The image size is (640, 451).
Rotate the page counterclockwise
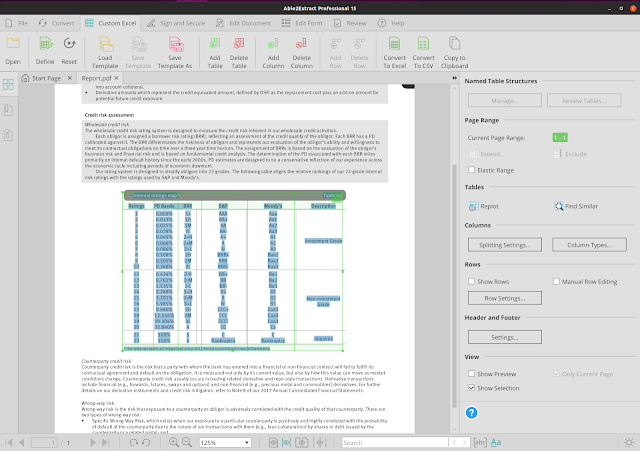(x=146, y=442)
